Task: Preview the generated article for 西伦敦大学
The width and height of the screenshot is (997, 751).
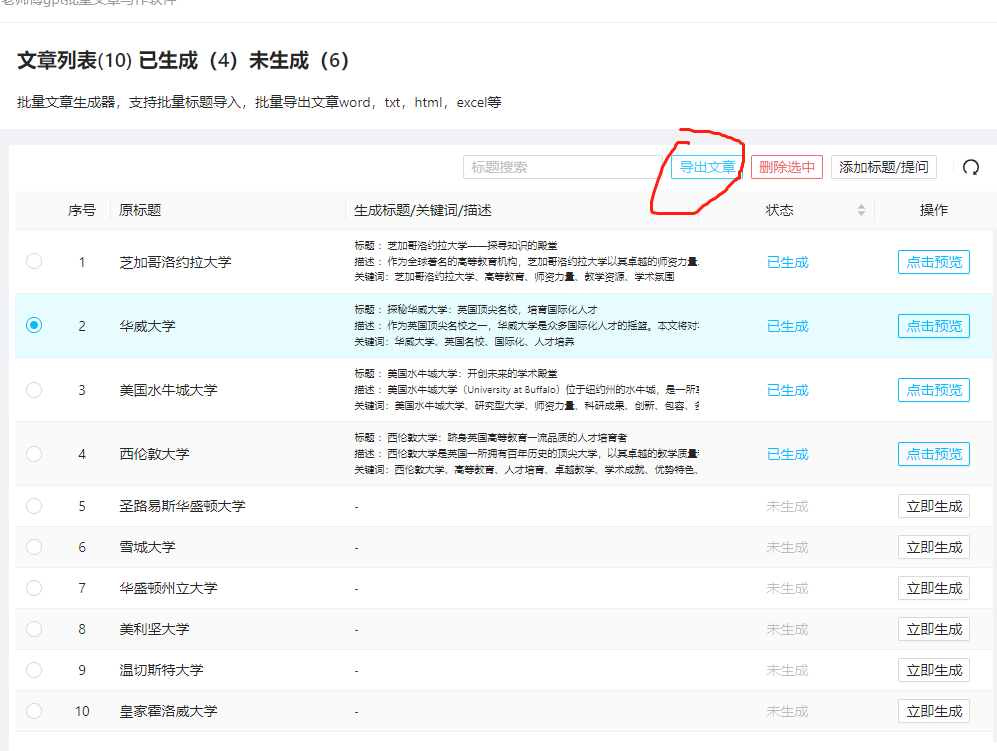Action: 933,453
